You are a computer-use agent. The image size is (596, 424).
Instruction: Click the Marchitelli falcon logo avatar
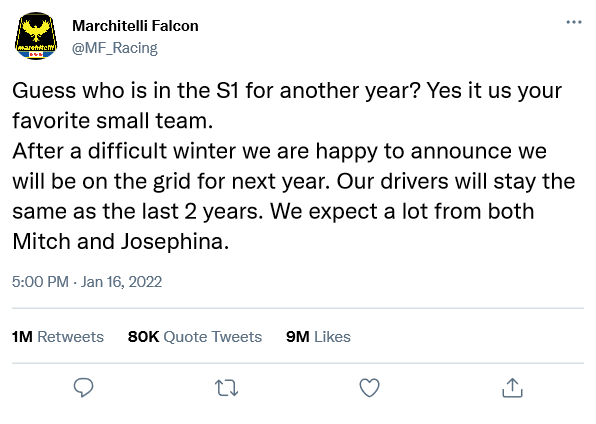point(36,36)
